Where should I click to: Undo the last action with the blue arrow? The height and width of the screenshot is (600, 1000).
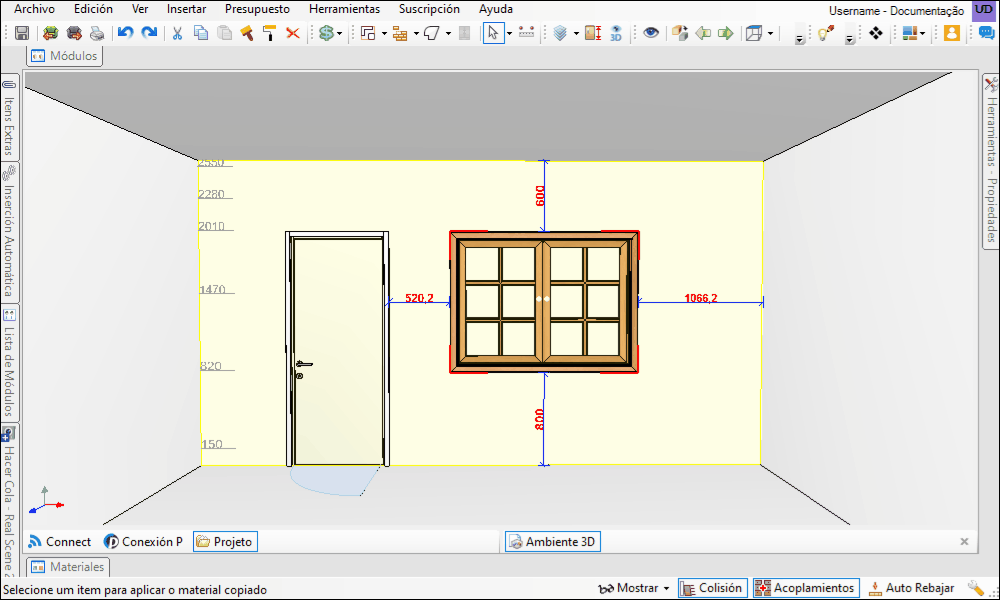point(126,33)
